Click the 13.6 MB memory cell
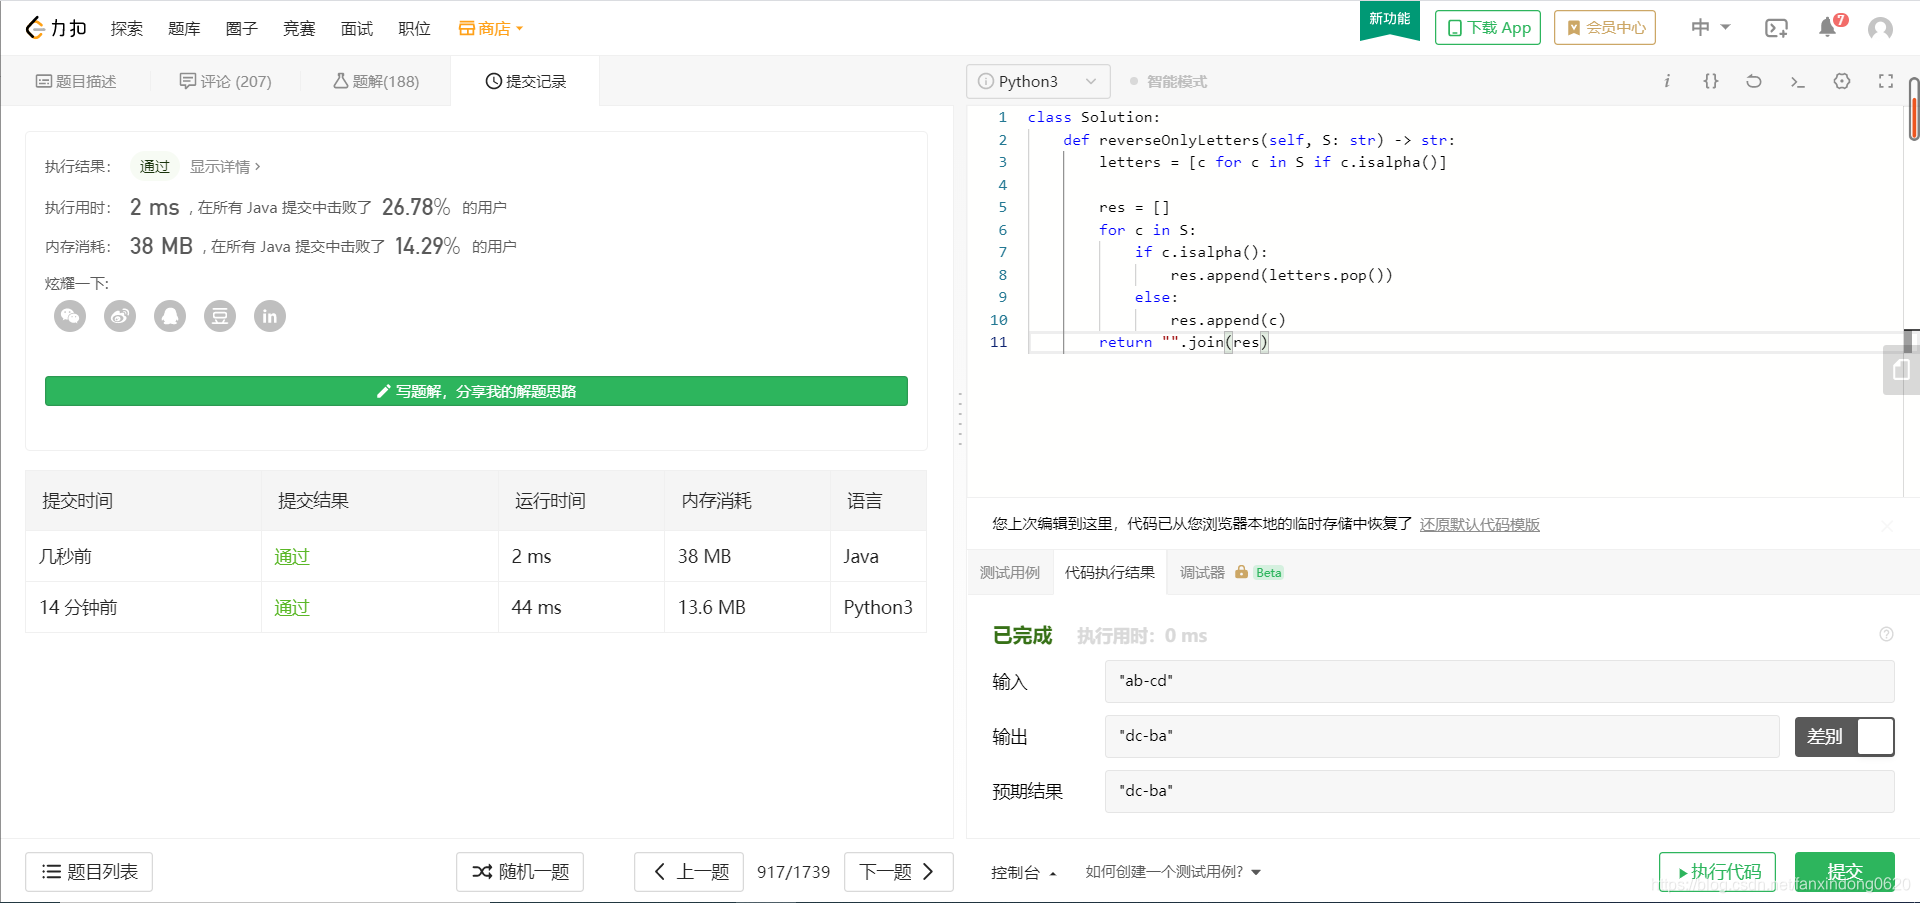This screenshot has width=1920, height=903. click(747, 607)
